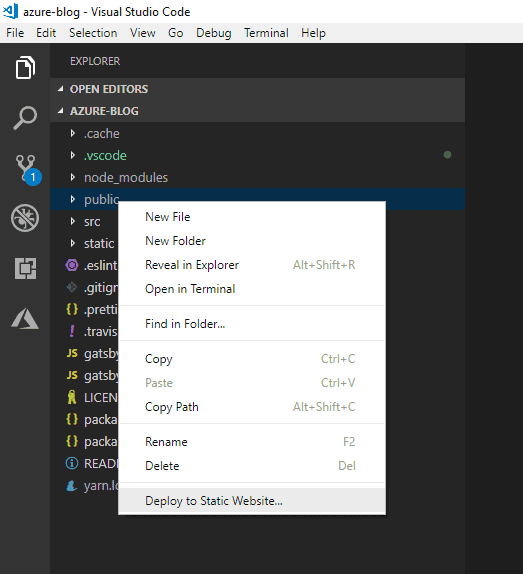Select the .cache folder name

click(102, 134)
